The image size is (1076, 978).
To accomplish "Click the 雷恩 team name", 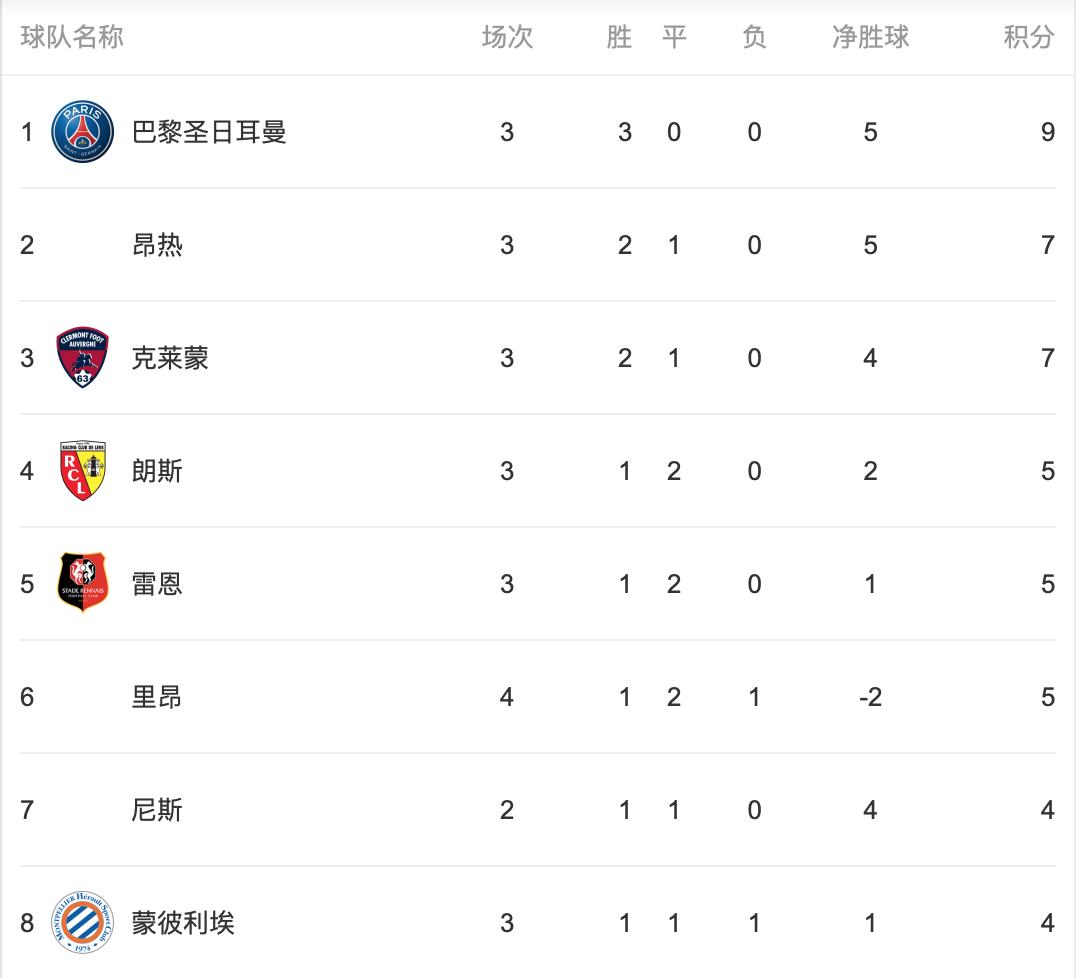I will (x=157, y=584).
